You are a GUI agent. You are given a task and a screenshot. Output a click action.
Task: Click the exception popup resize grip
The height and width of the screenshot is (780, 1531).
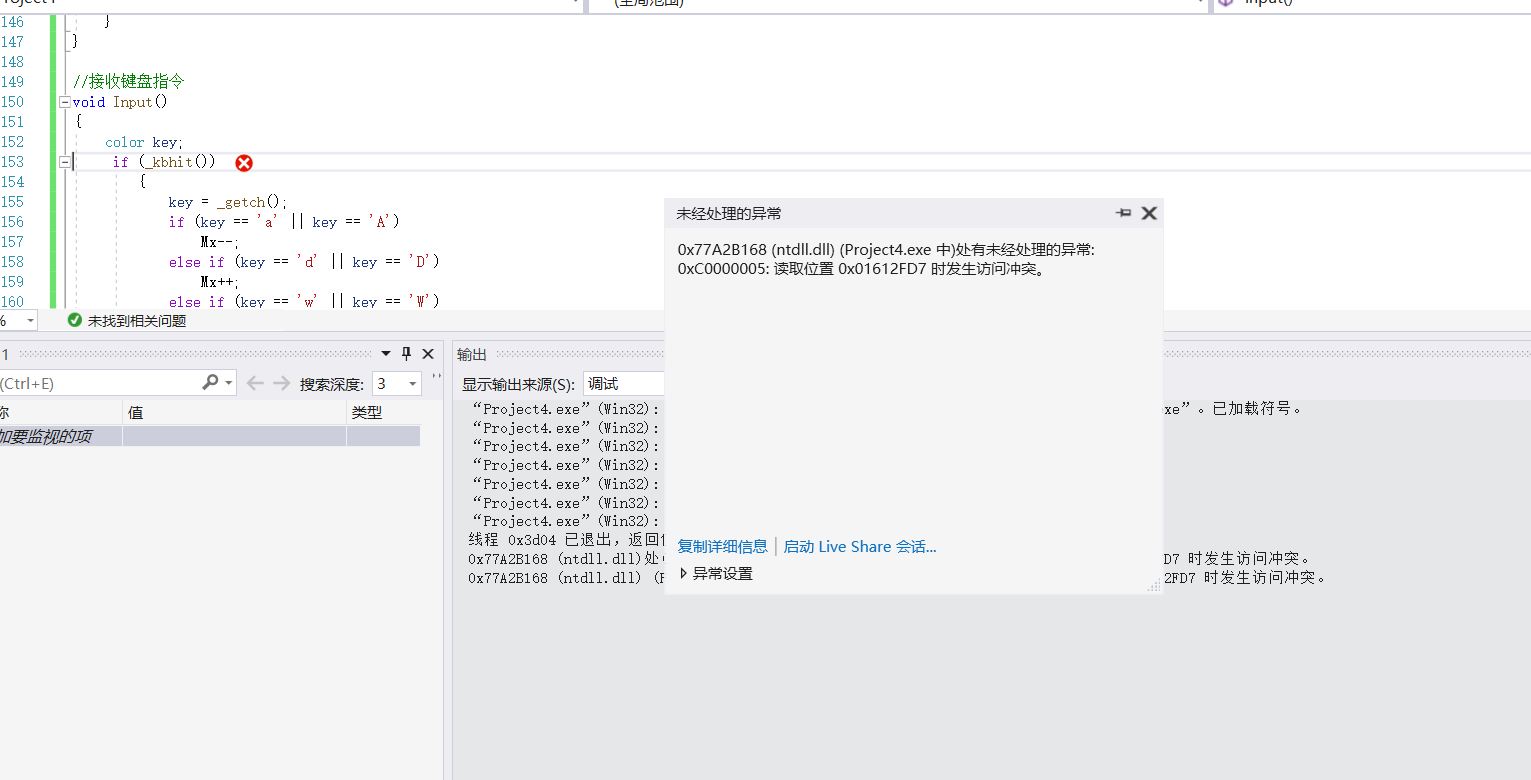tap(1154, 586)
